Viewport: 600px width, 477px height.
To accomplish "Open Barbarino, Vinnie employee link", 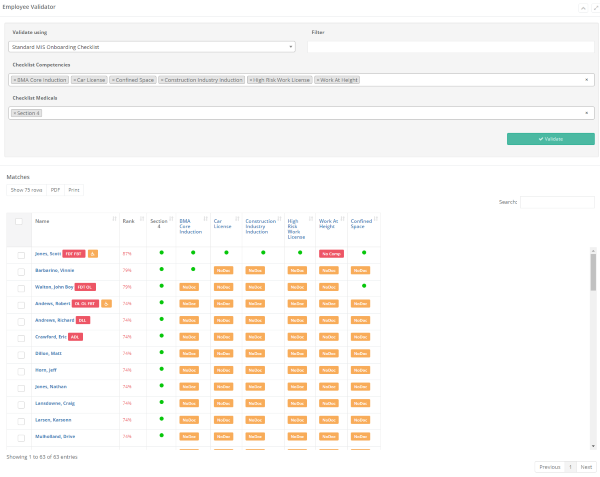I will pos(55,270).
